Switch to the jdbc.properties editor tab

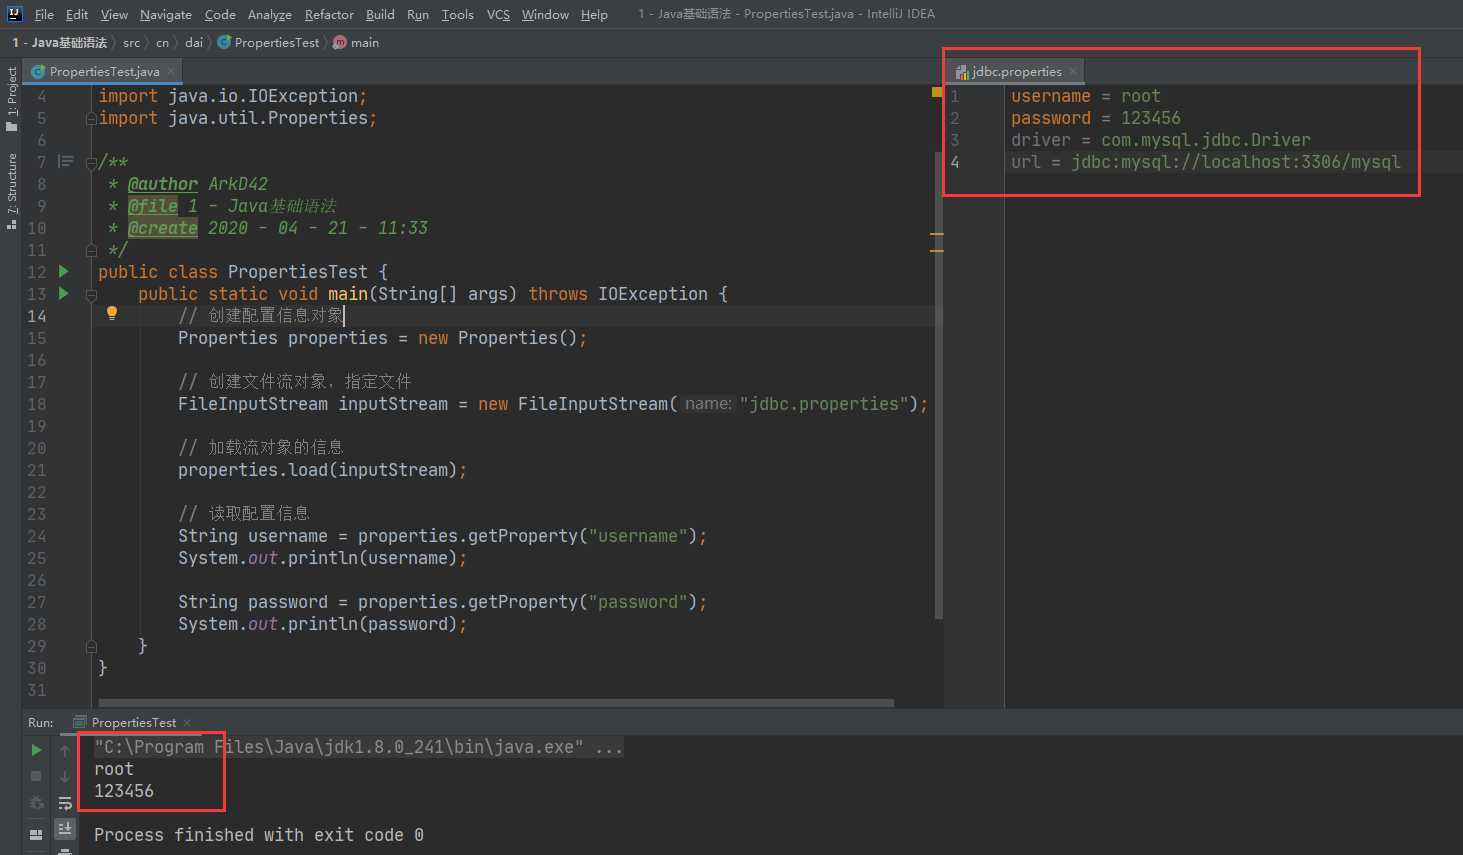pyautogui.click(x=1016, y=71)
